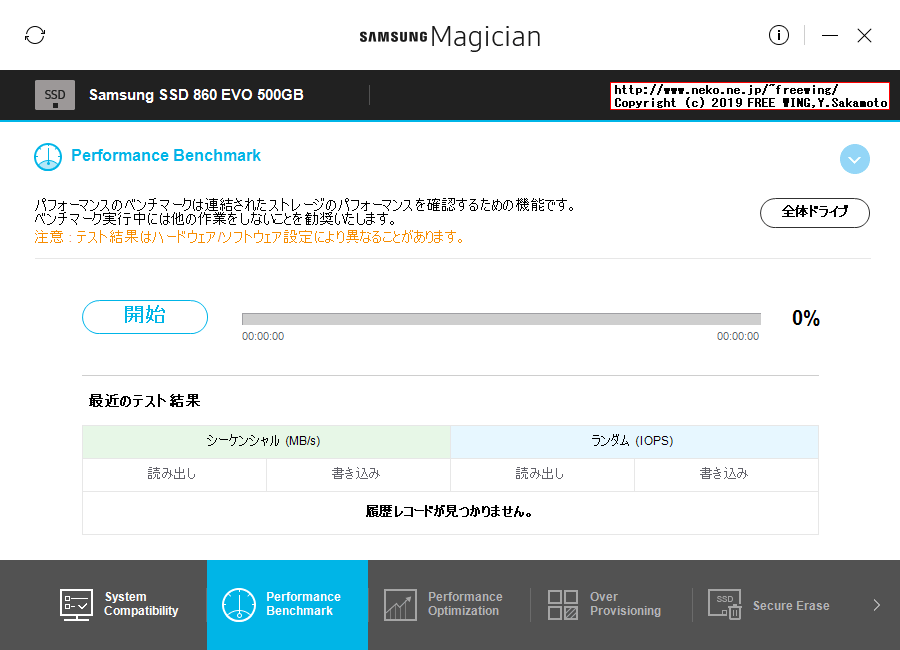
Task: Click the Samsung SSD 860 EVO 500GB label
Action: click(x=196, y=94)
